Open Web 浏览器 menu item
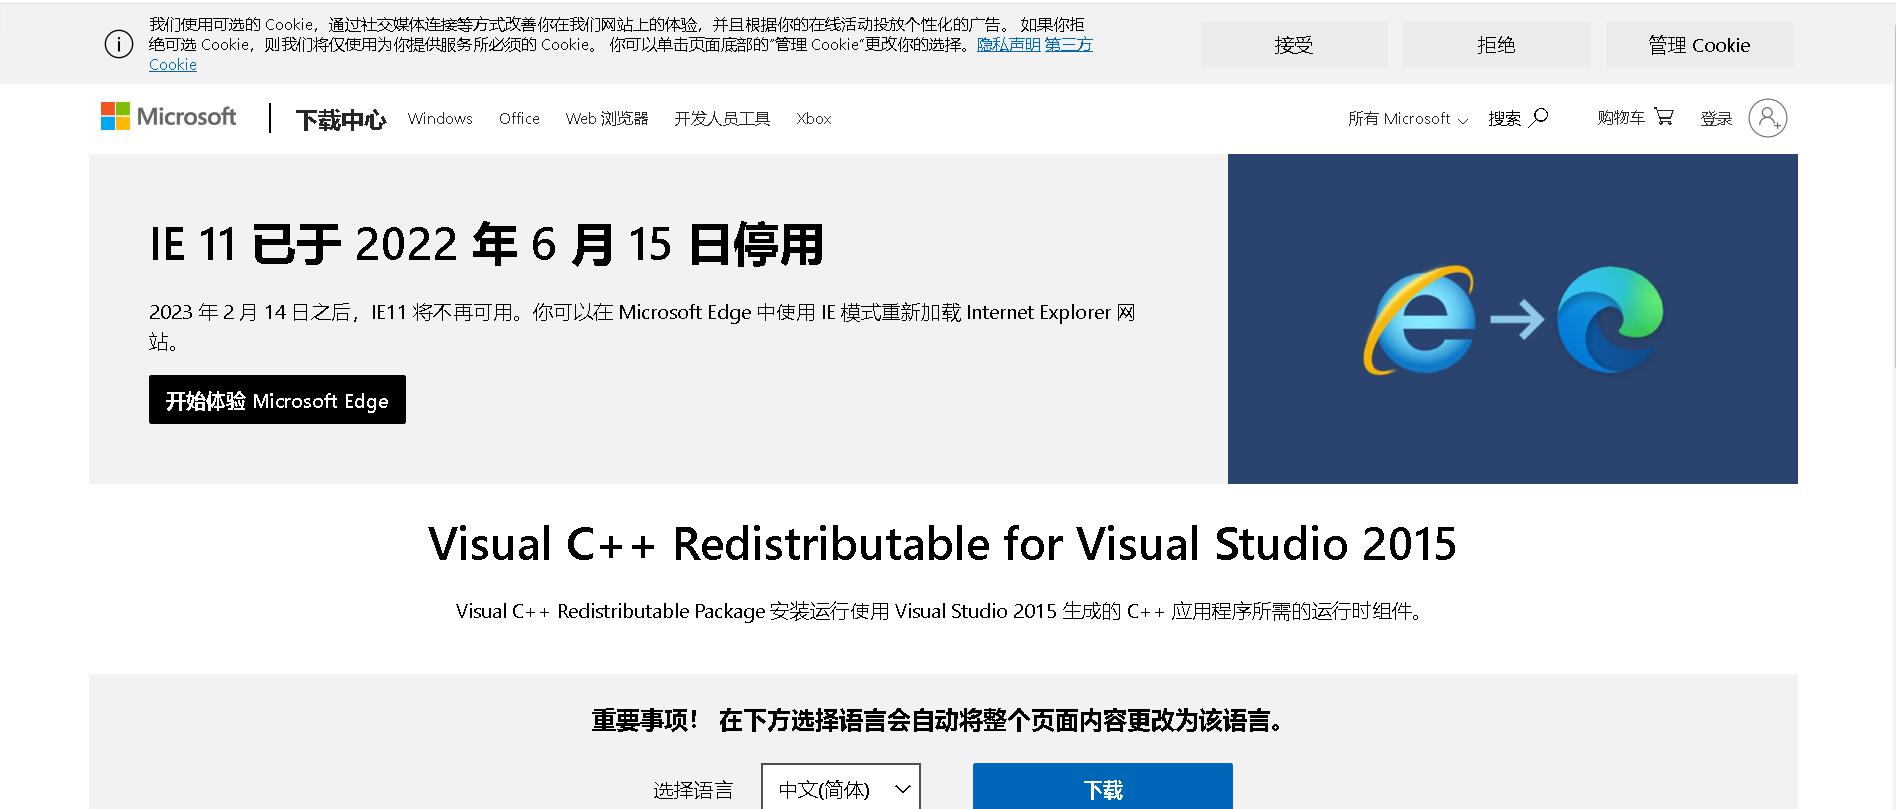The width and height of the screenshot is (1896, 809). [x=607, y=118]
